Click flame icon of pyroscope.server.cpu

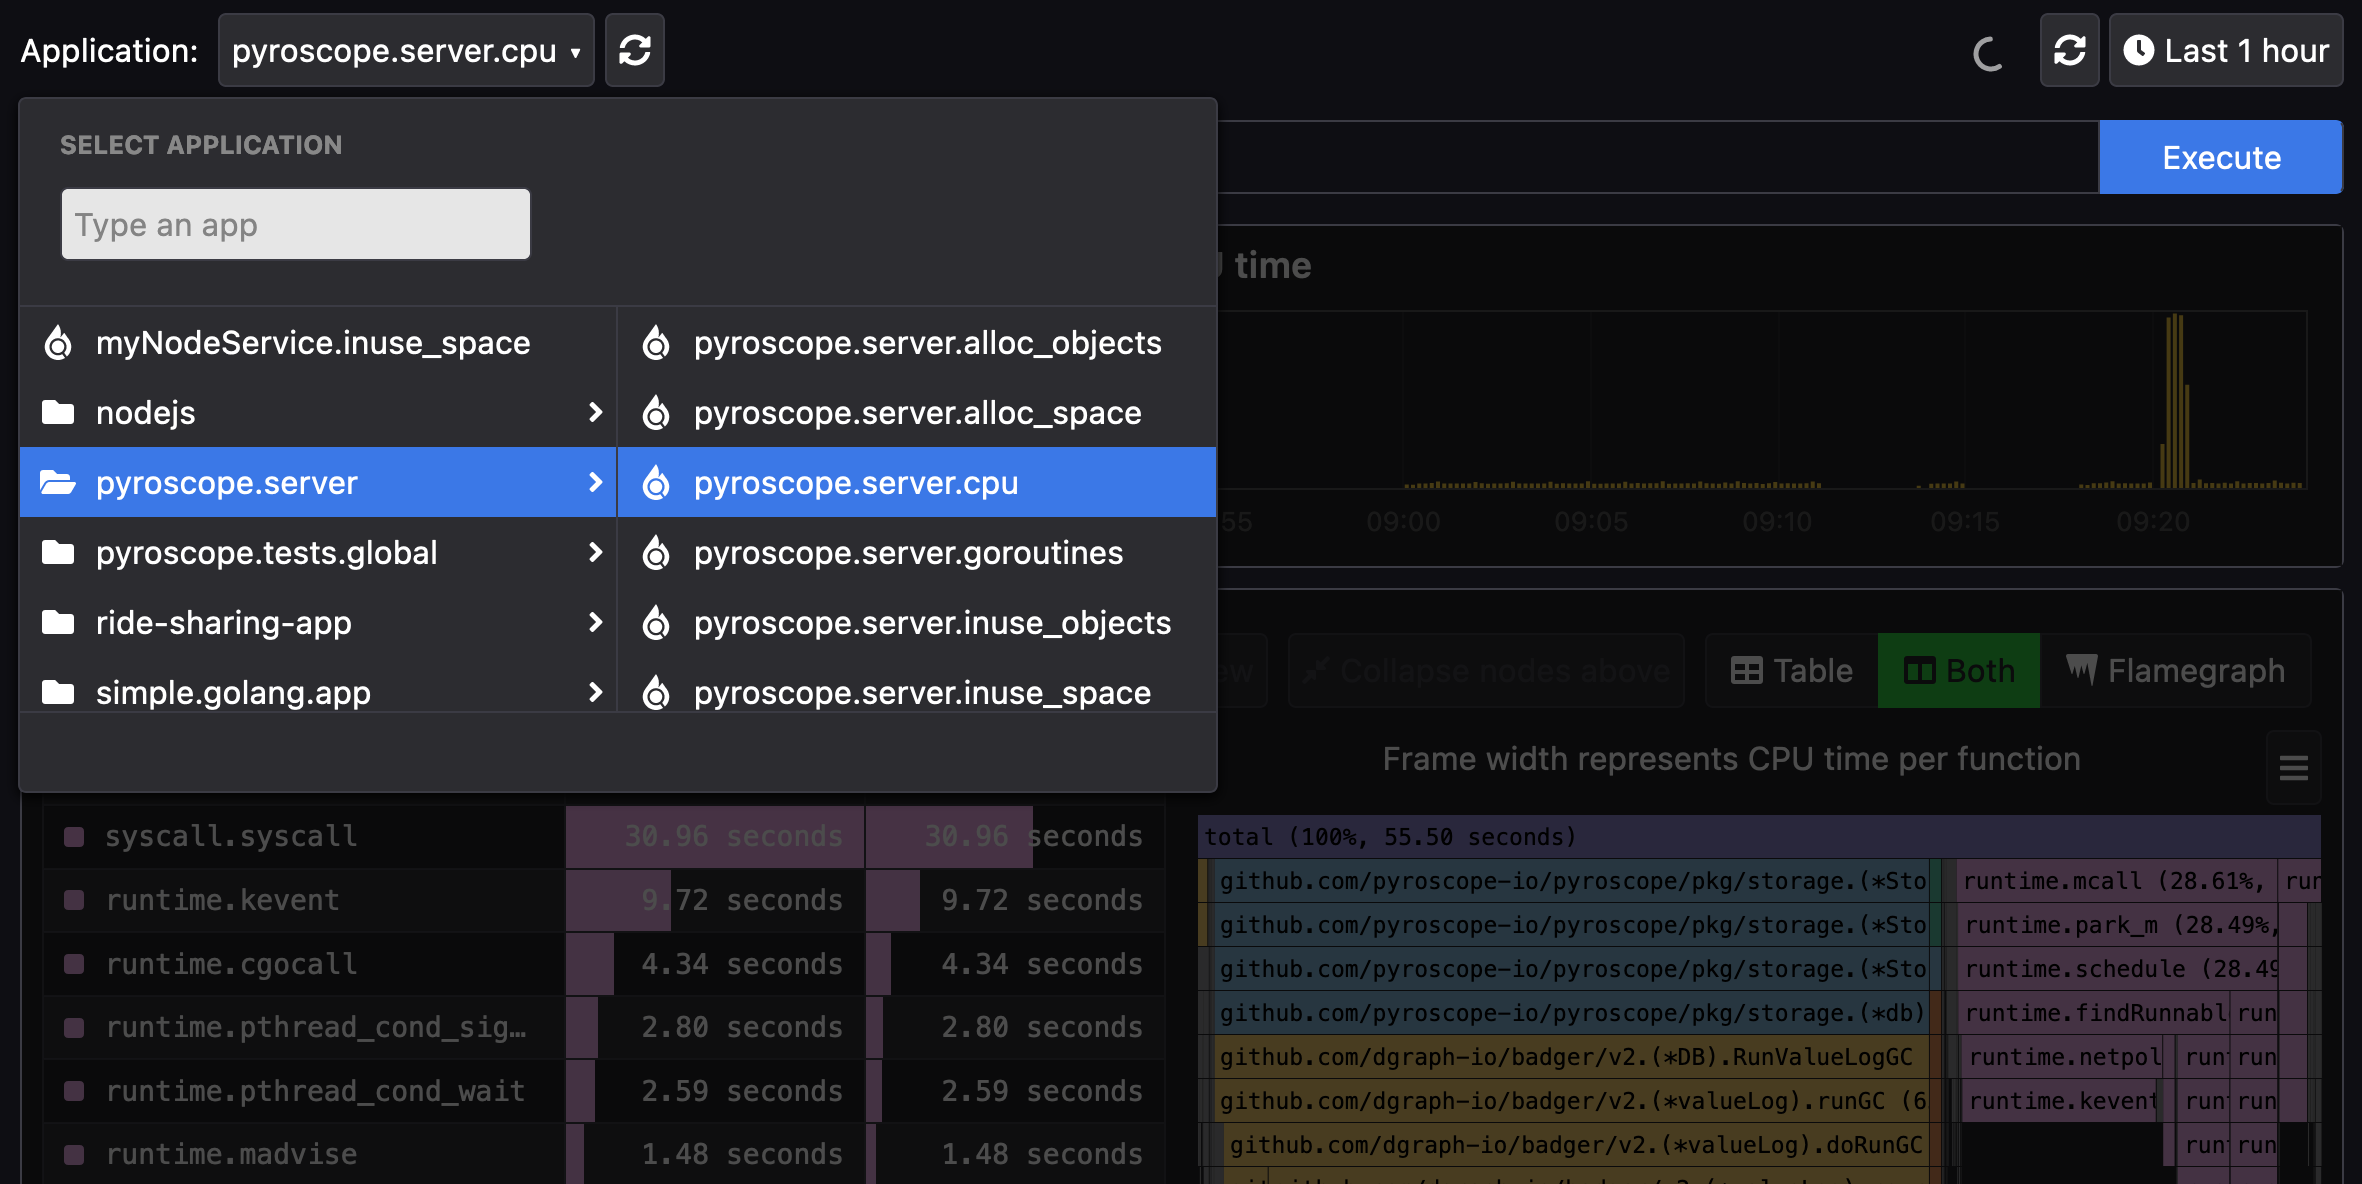[656, 482]
